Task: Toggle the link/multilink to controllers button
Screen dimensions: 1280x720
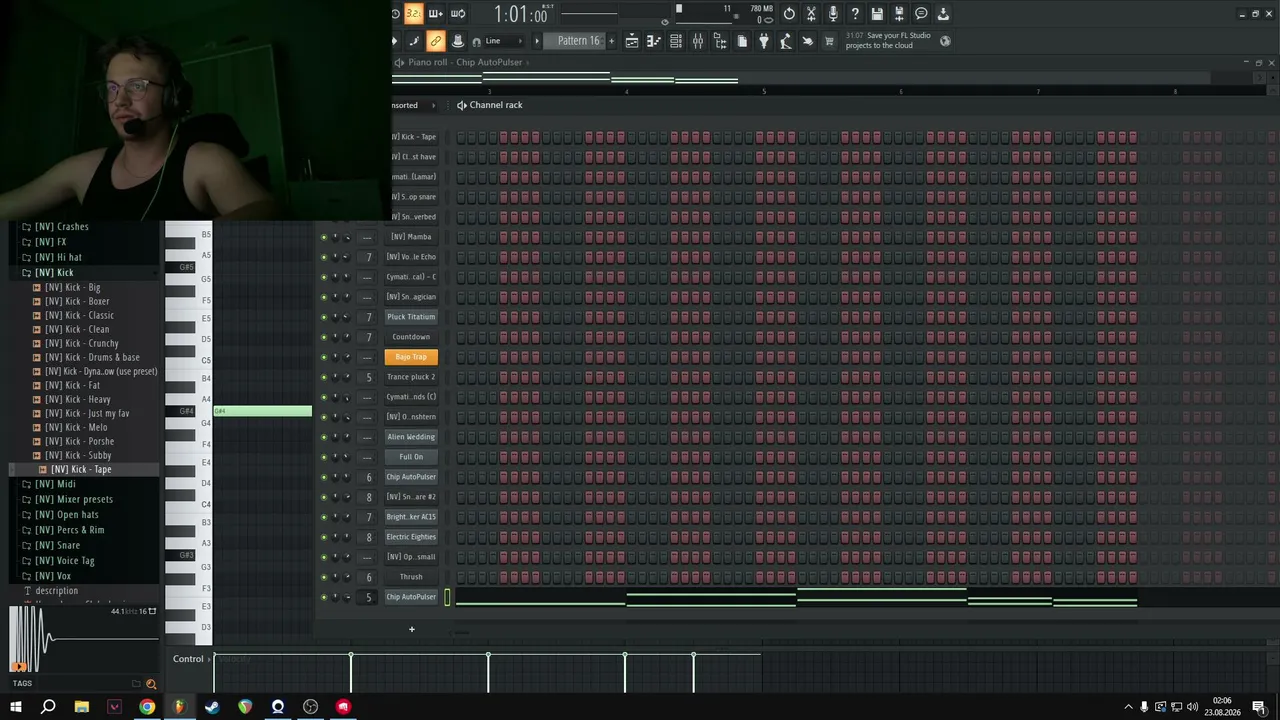Action: (436, 41)
